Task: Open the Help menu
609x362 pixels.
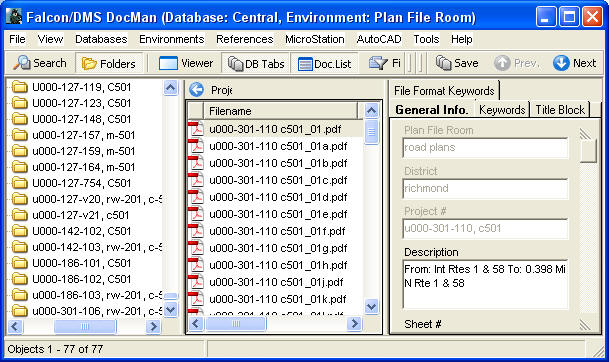Action: 461,39
